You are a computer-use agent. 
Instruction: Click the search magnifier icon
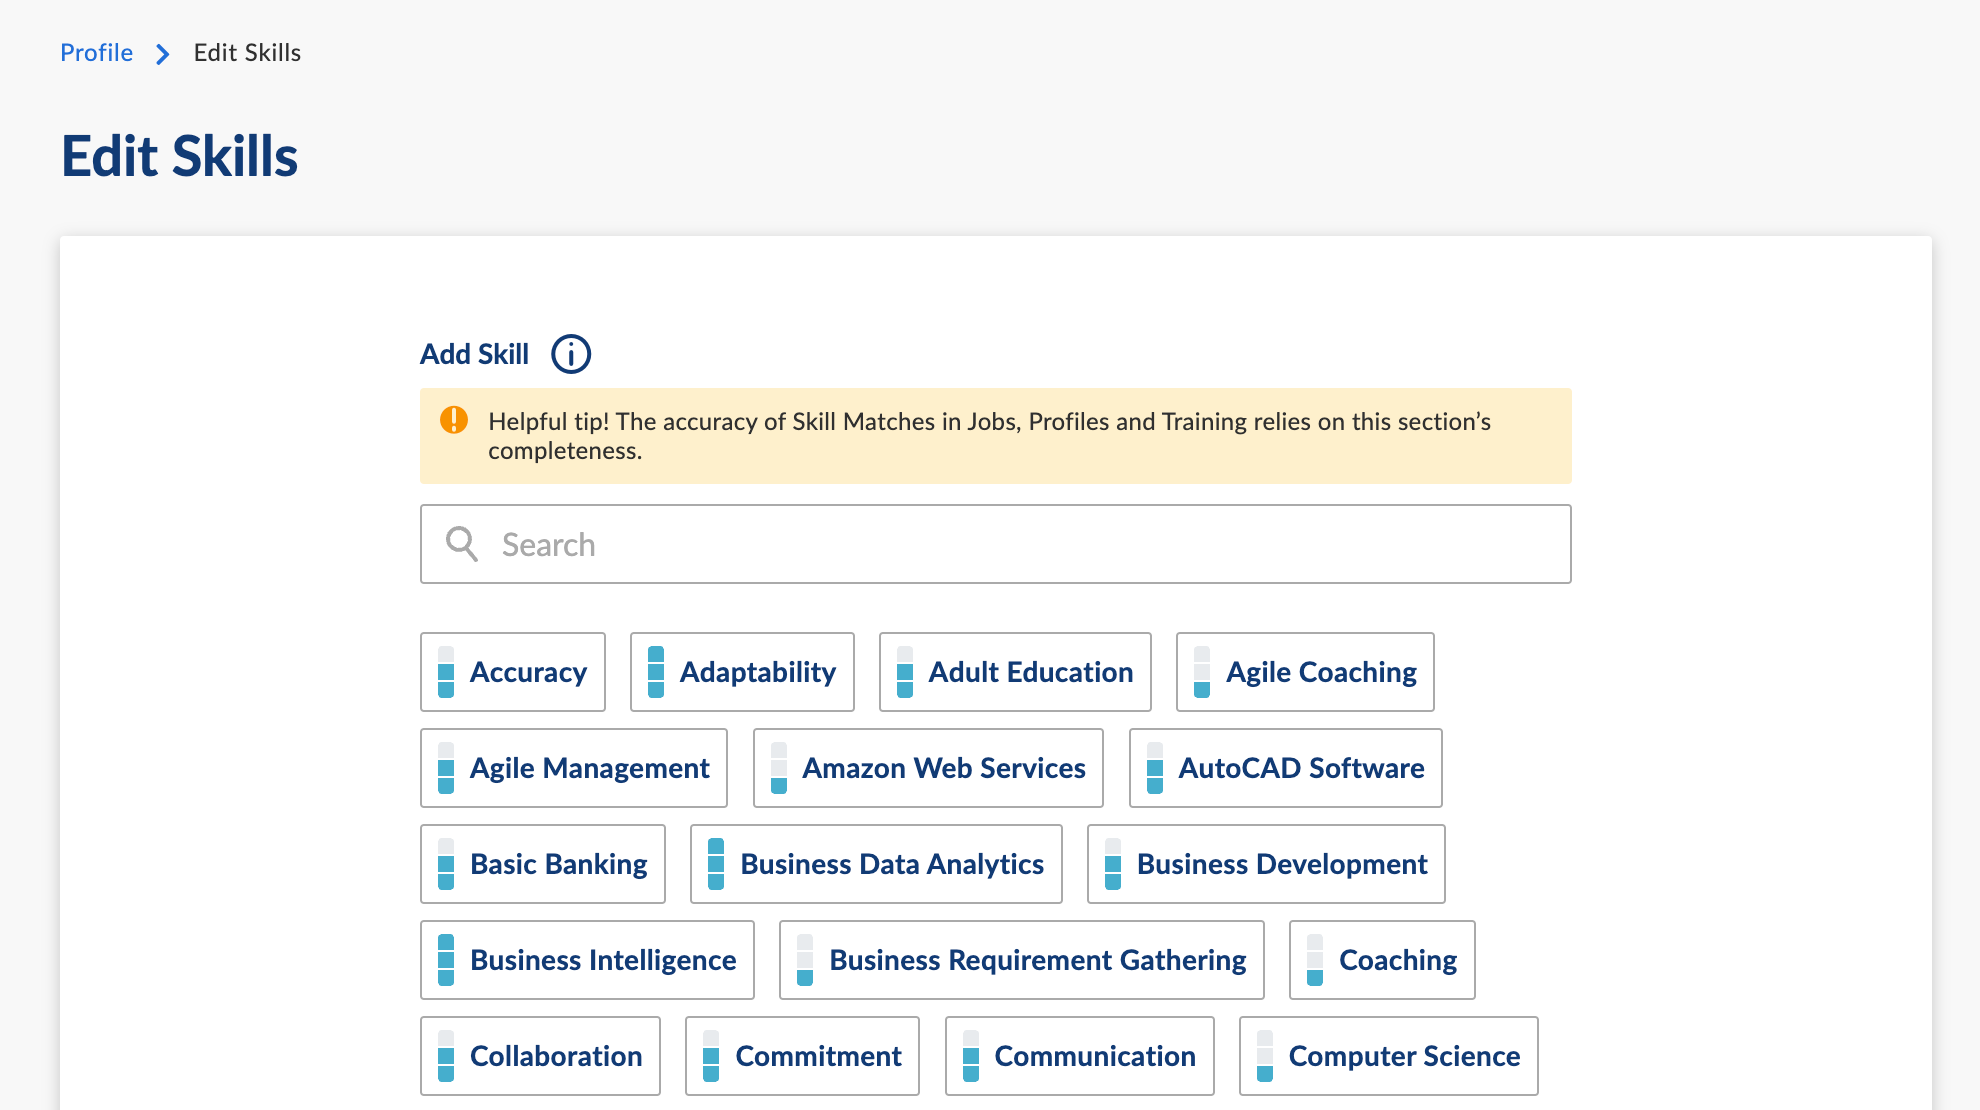pos(461,544)
